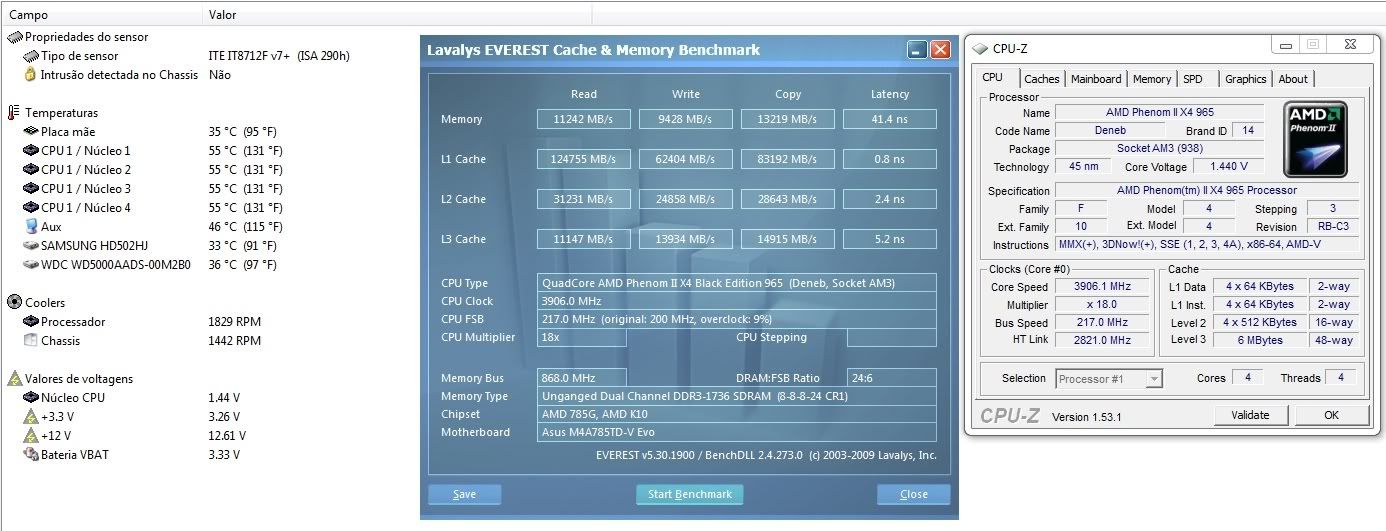Click the AMD Phenom II logo in CPU-Z

click(x=1316, y=139)
